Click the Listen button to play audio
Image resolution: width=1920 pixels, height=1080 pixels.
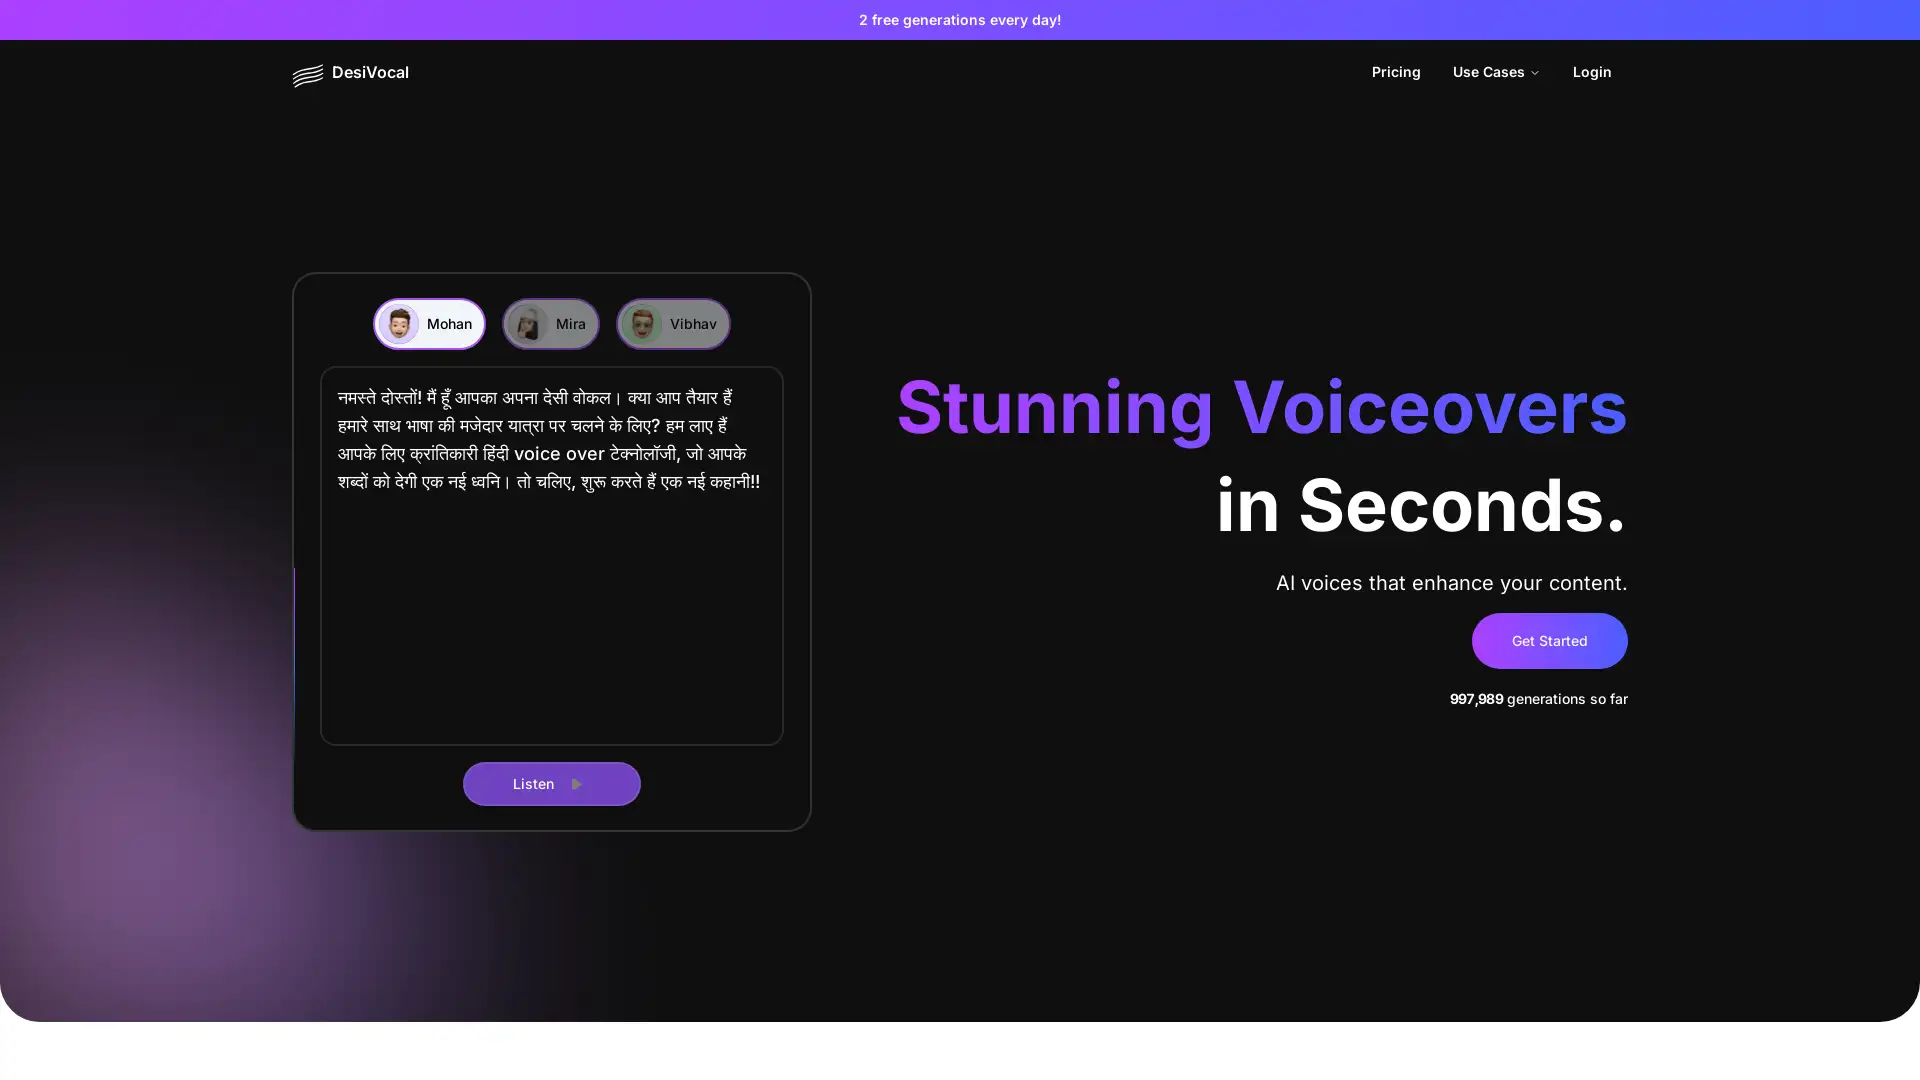pos(551,783)
